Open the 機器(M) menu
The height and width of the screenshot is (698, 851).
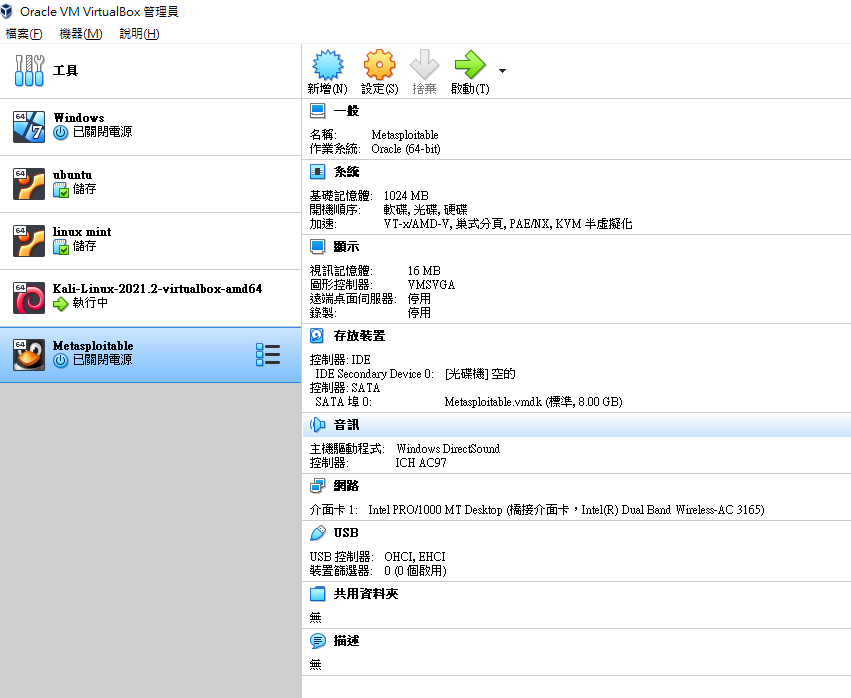[80, 34]
